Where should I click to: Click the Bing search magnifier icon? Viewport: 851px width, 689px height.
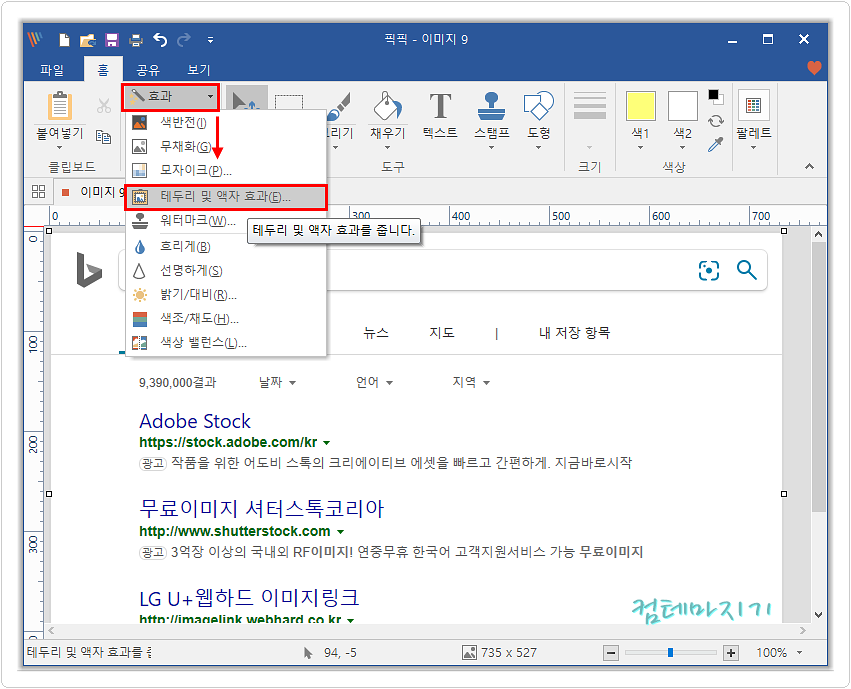(x=746, y=270)
